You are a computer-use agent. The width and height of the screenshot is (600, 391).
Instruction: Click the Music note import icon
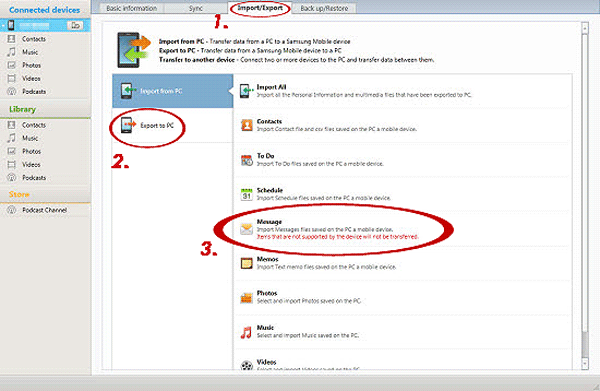pyautogui.click(x=246, y=332)
